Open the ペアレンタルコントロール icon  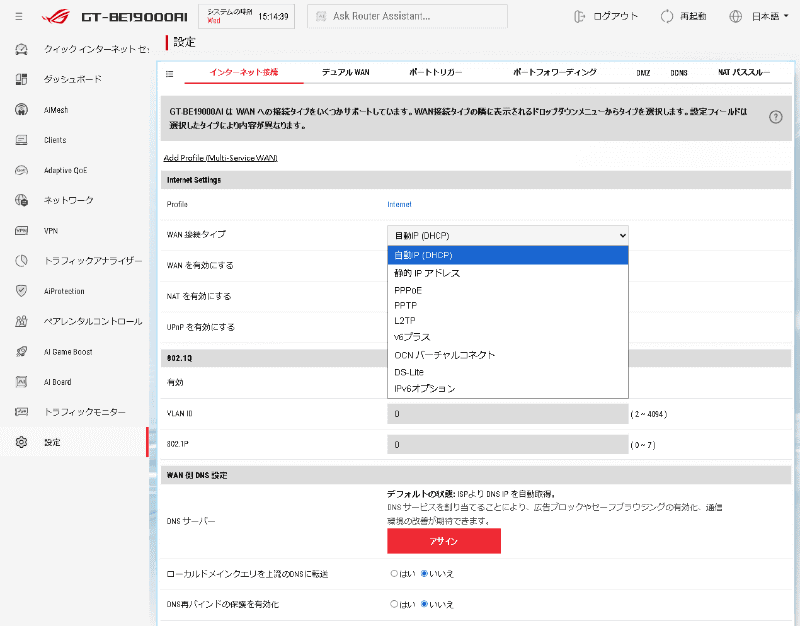tap(21, 321)
